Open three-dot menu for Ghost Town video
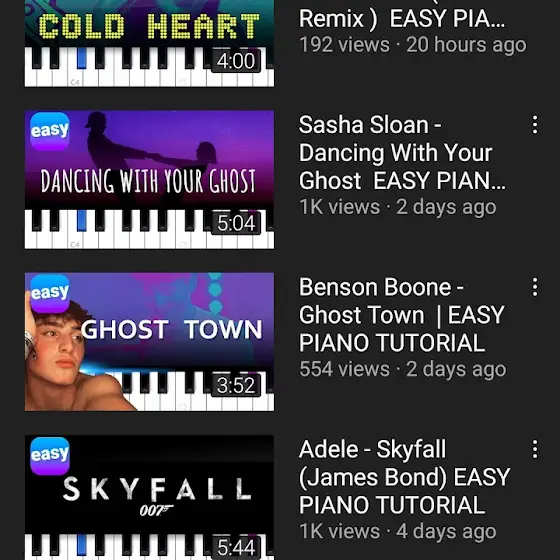 point(535,287)
